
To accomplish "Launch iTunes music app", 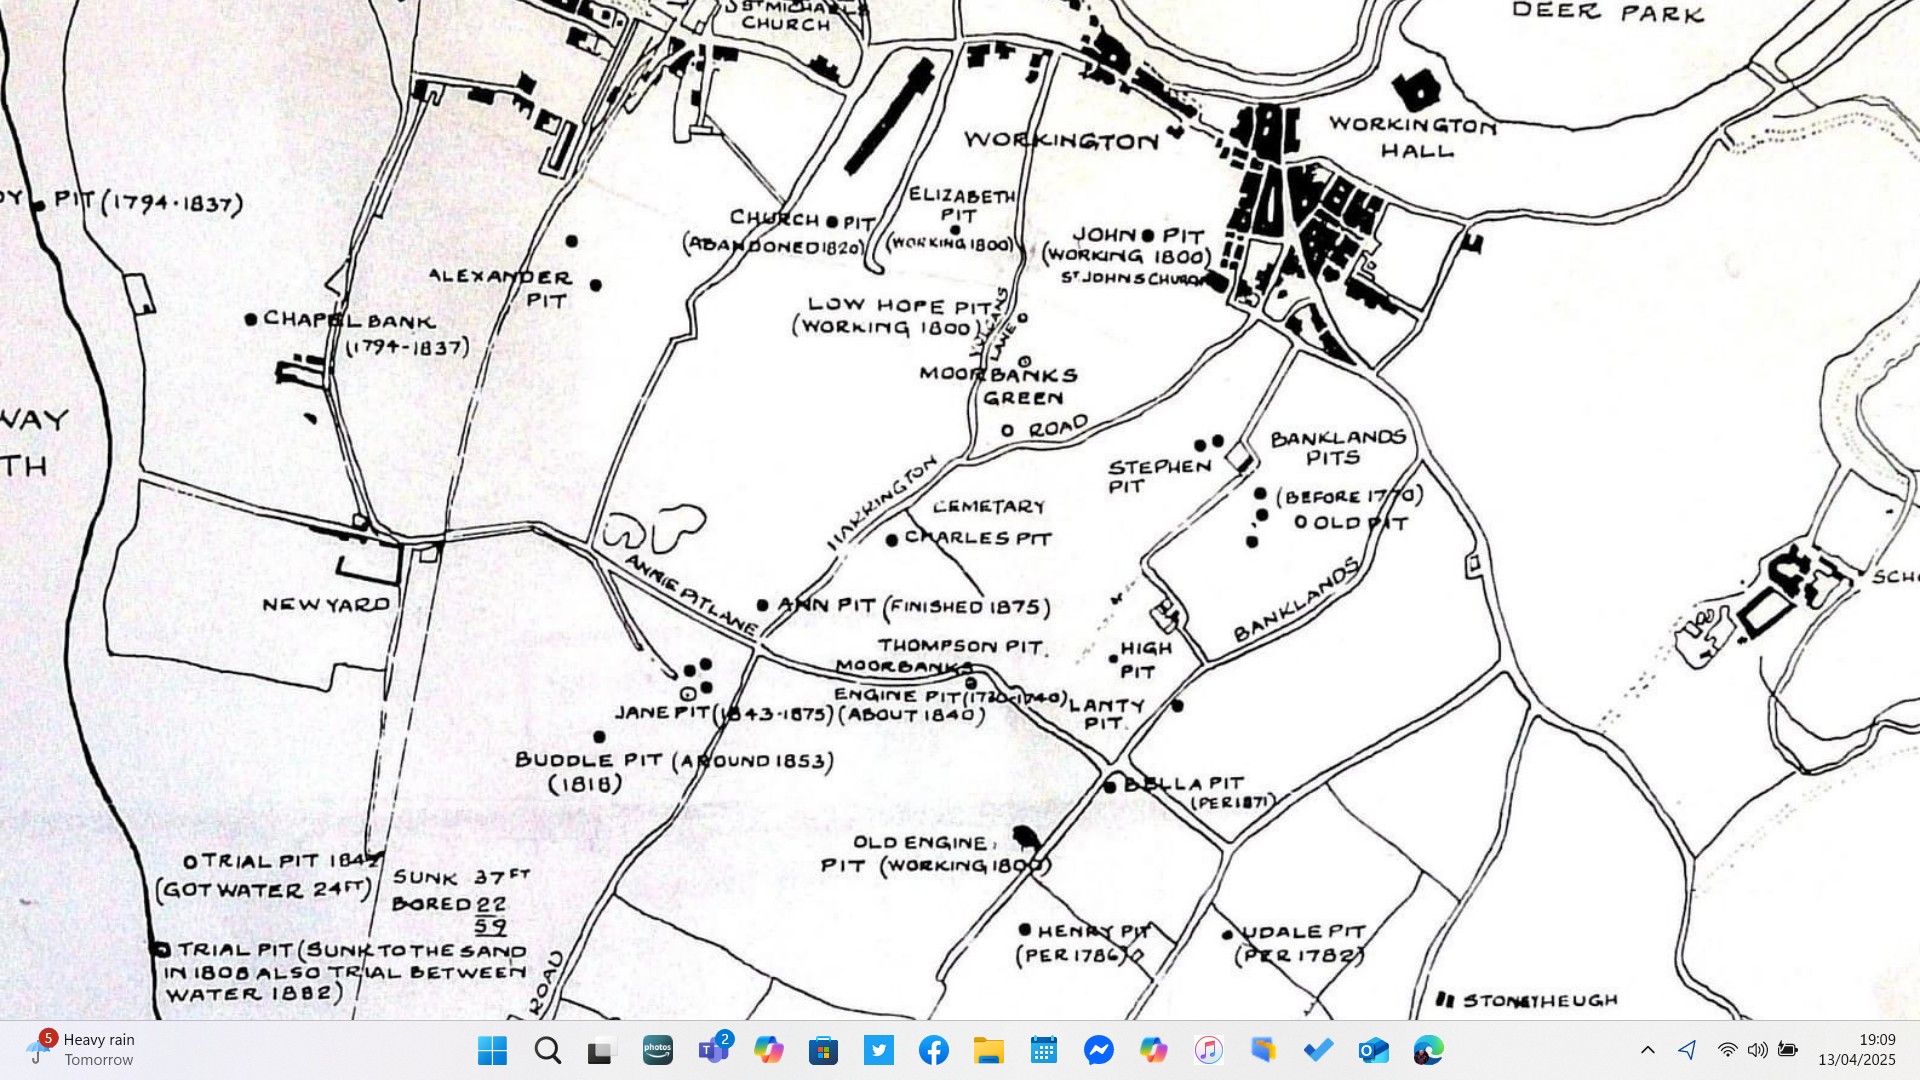I will point(1209,1050).
